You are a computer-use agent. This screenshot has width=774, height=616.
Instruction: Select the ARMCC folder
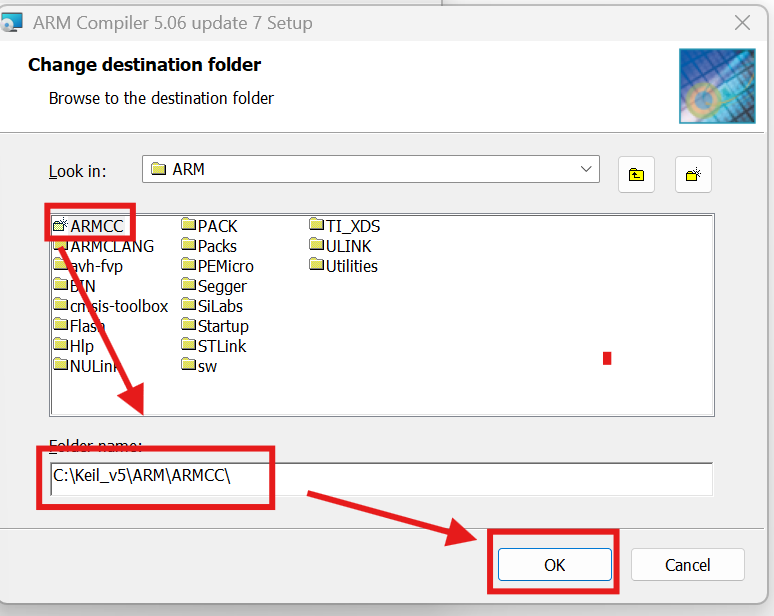point(88,226)
